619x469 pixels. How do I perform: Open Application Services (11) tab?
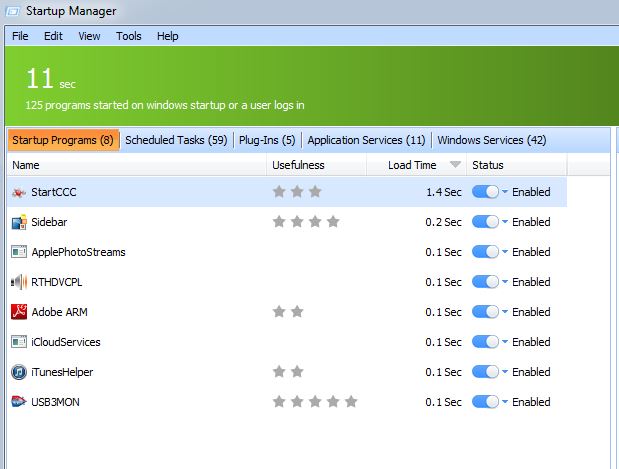[366, 140]
